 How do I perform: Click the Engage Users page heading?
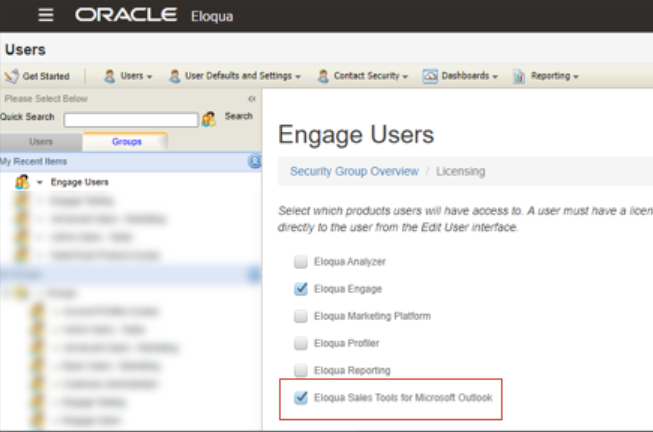[x=356, y=135]
